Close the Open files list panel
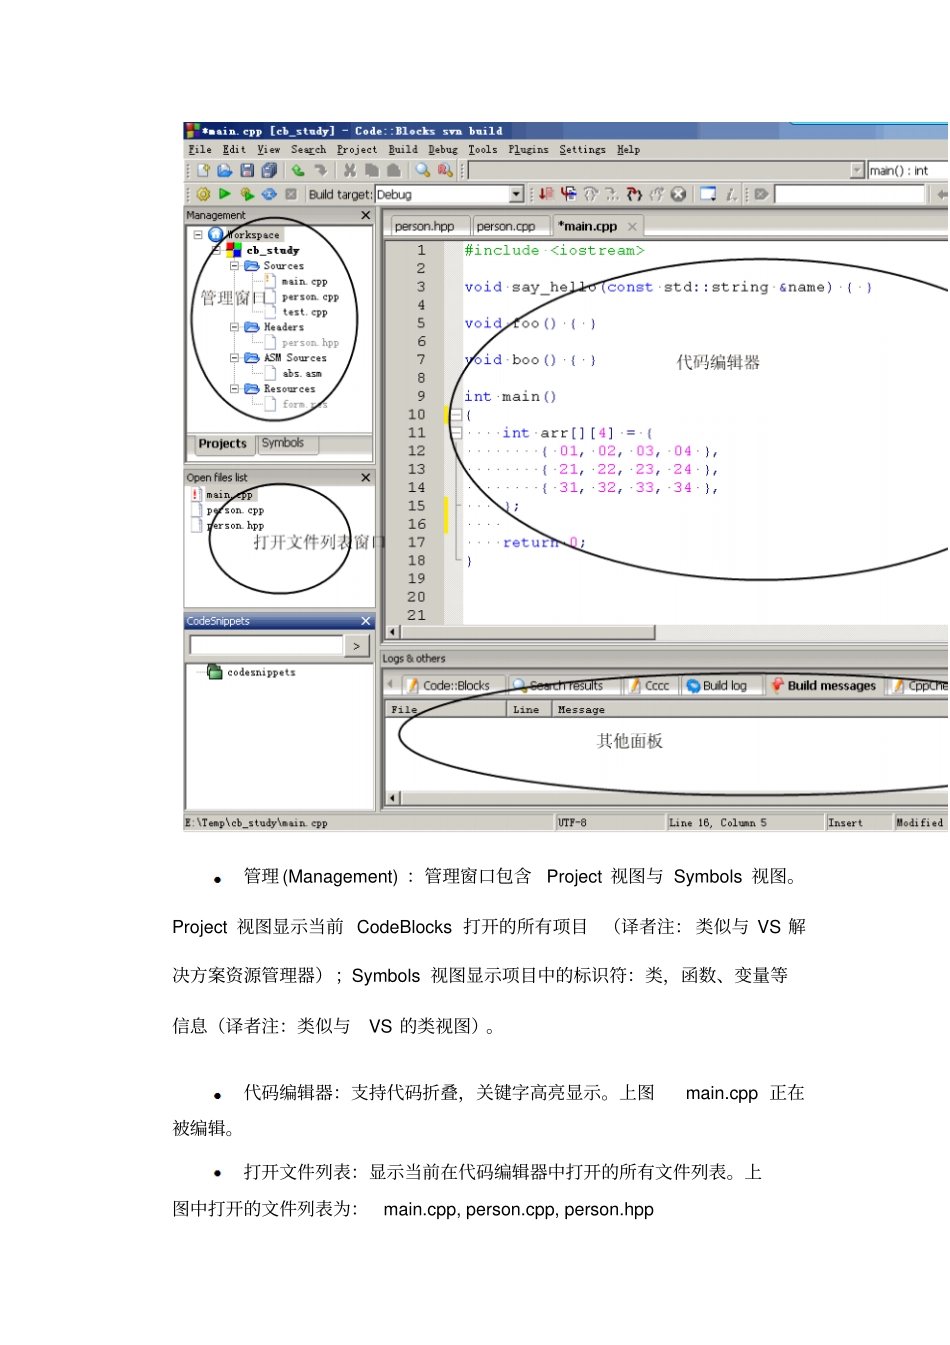This screenshot has width=950, height=1345. tap(366, 478)
